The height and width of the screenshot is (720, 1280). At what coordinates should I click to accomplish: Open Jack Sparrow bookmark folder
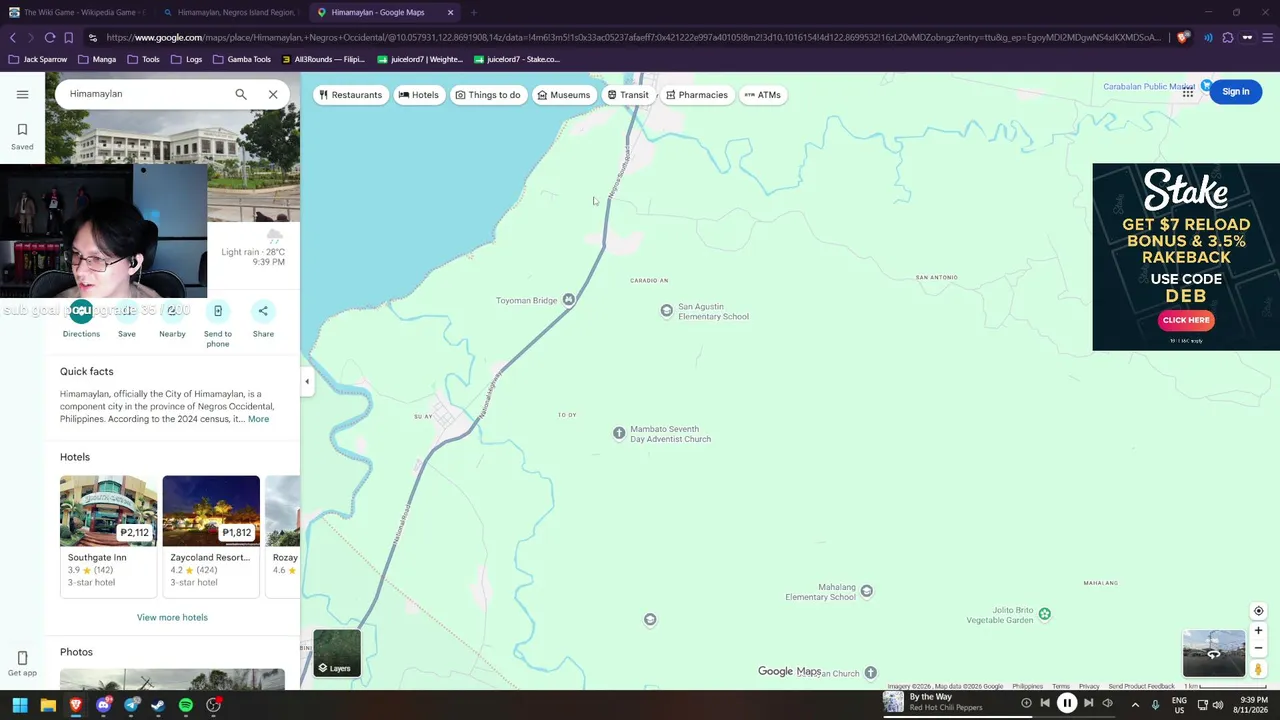pyautogui.click(x=38, y=59)
